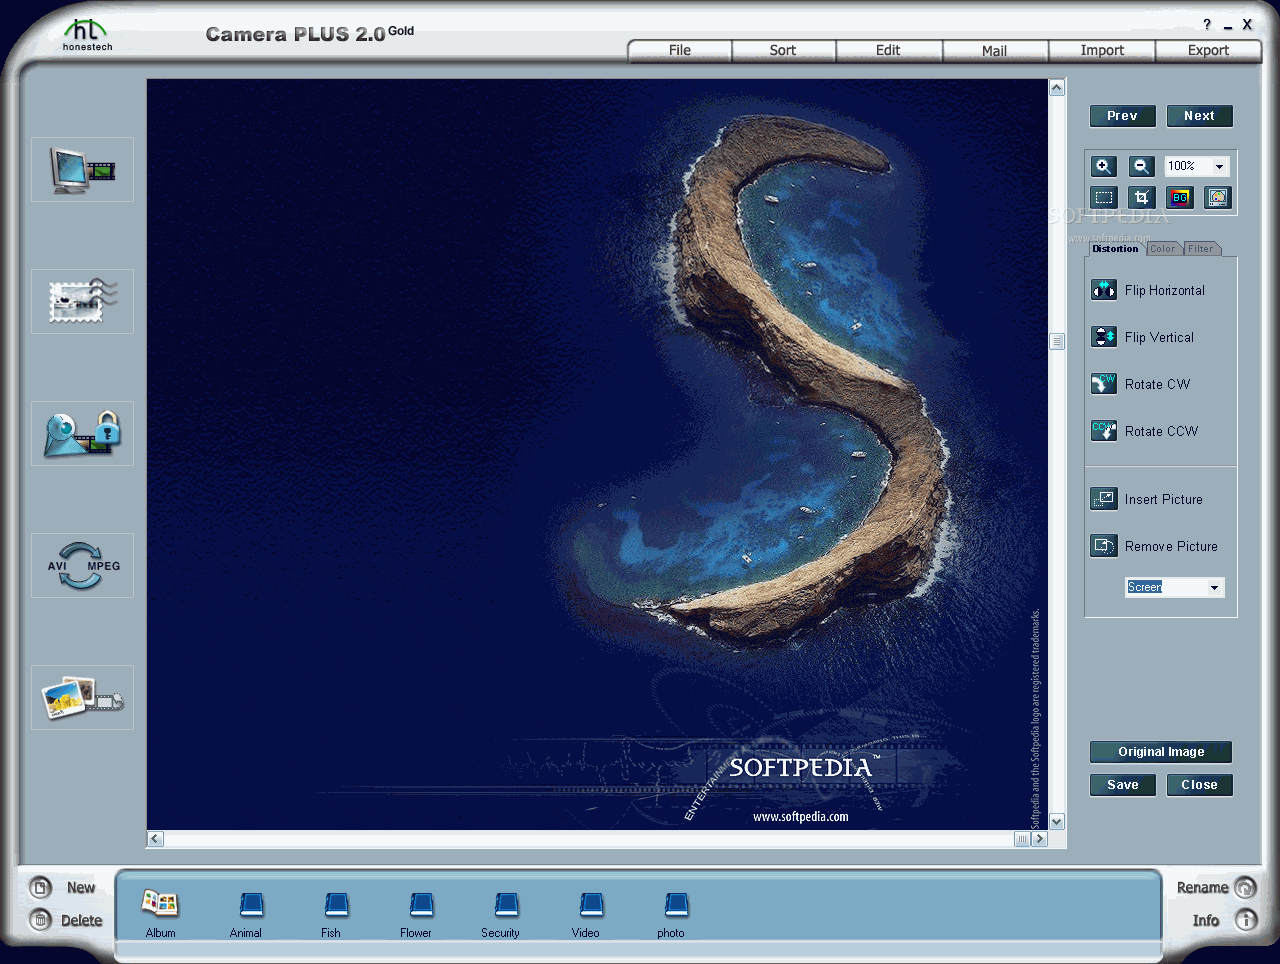1280x964 pixels.
Task: Open the File menu
Action: [x=680, y=51]
